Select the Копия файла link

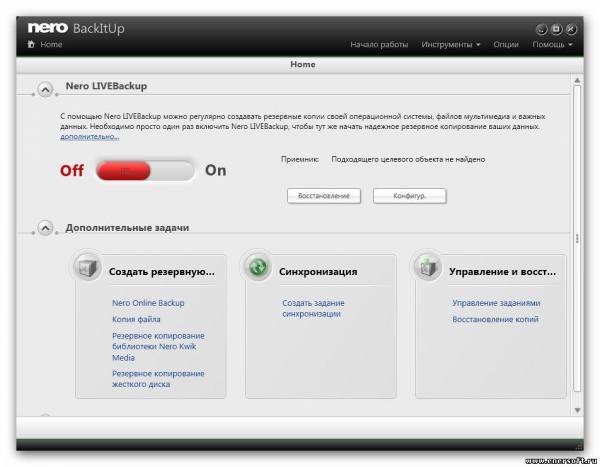click(x=136, y=319)
